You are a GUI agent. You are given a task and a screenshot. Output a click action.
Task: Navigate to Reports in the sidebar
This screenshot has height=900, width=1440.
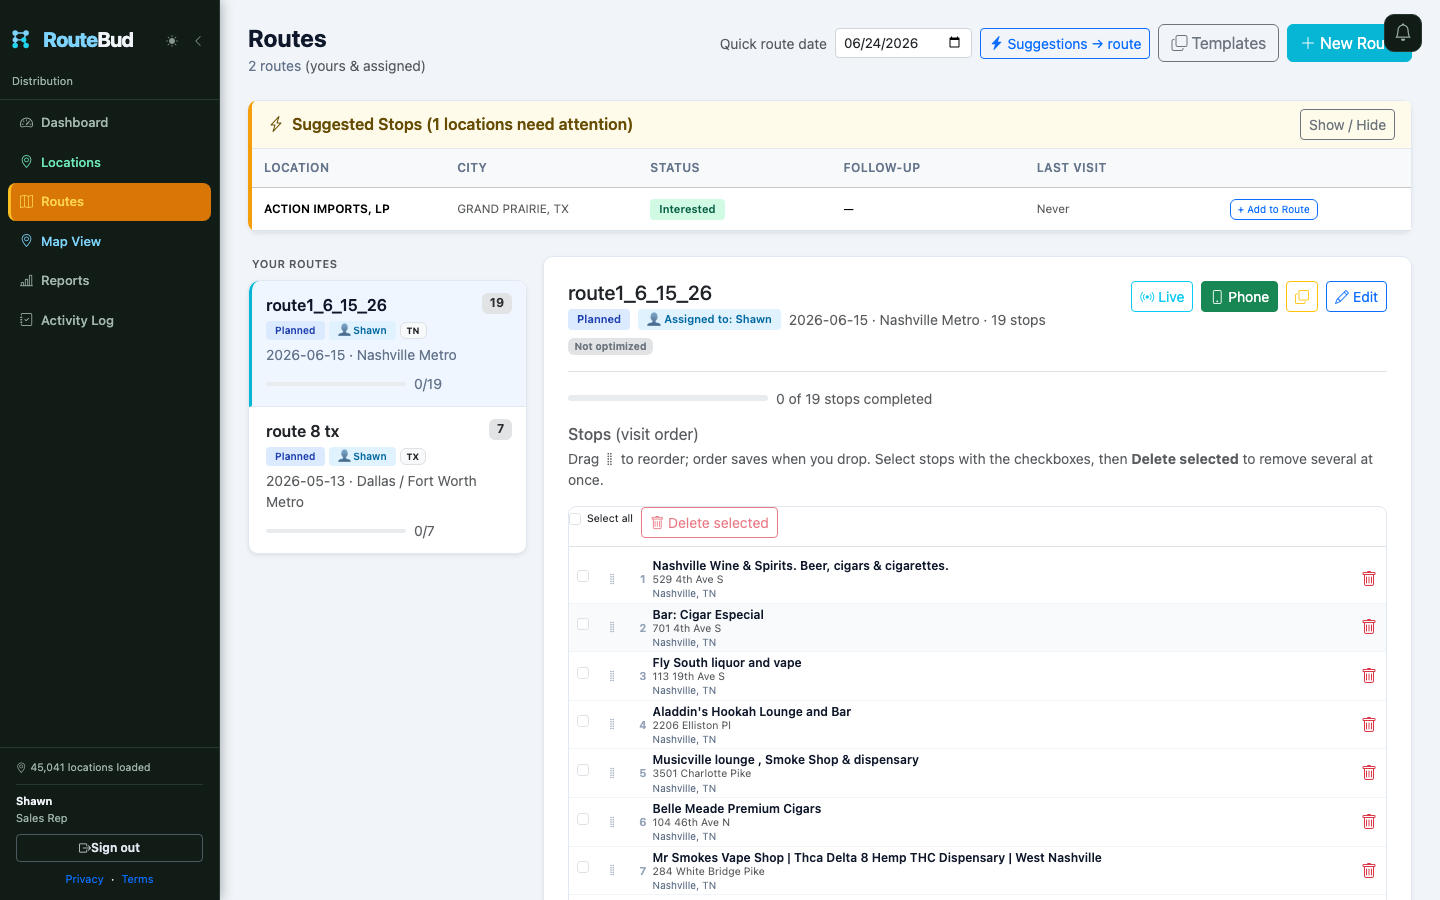(110, 280)
